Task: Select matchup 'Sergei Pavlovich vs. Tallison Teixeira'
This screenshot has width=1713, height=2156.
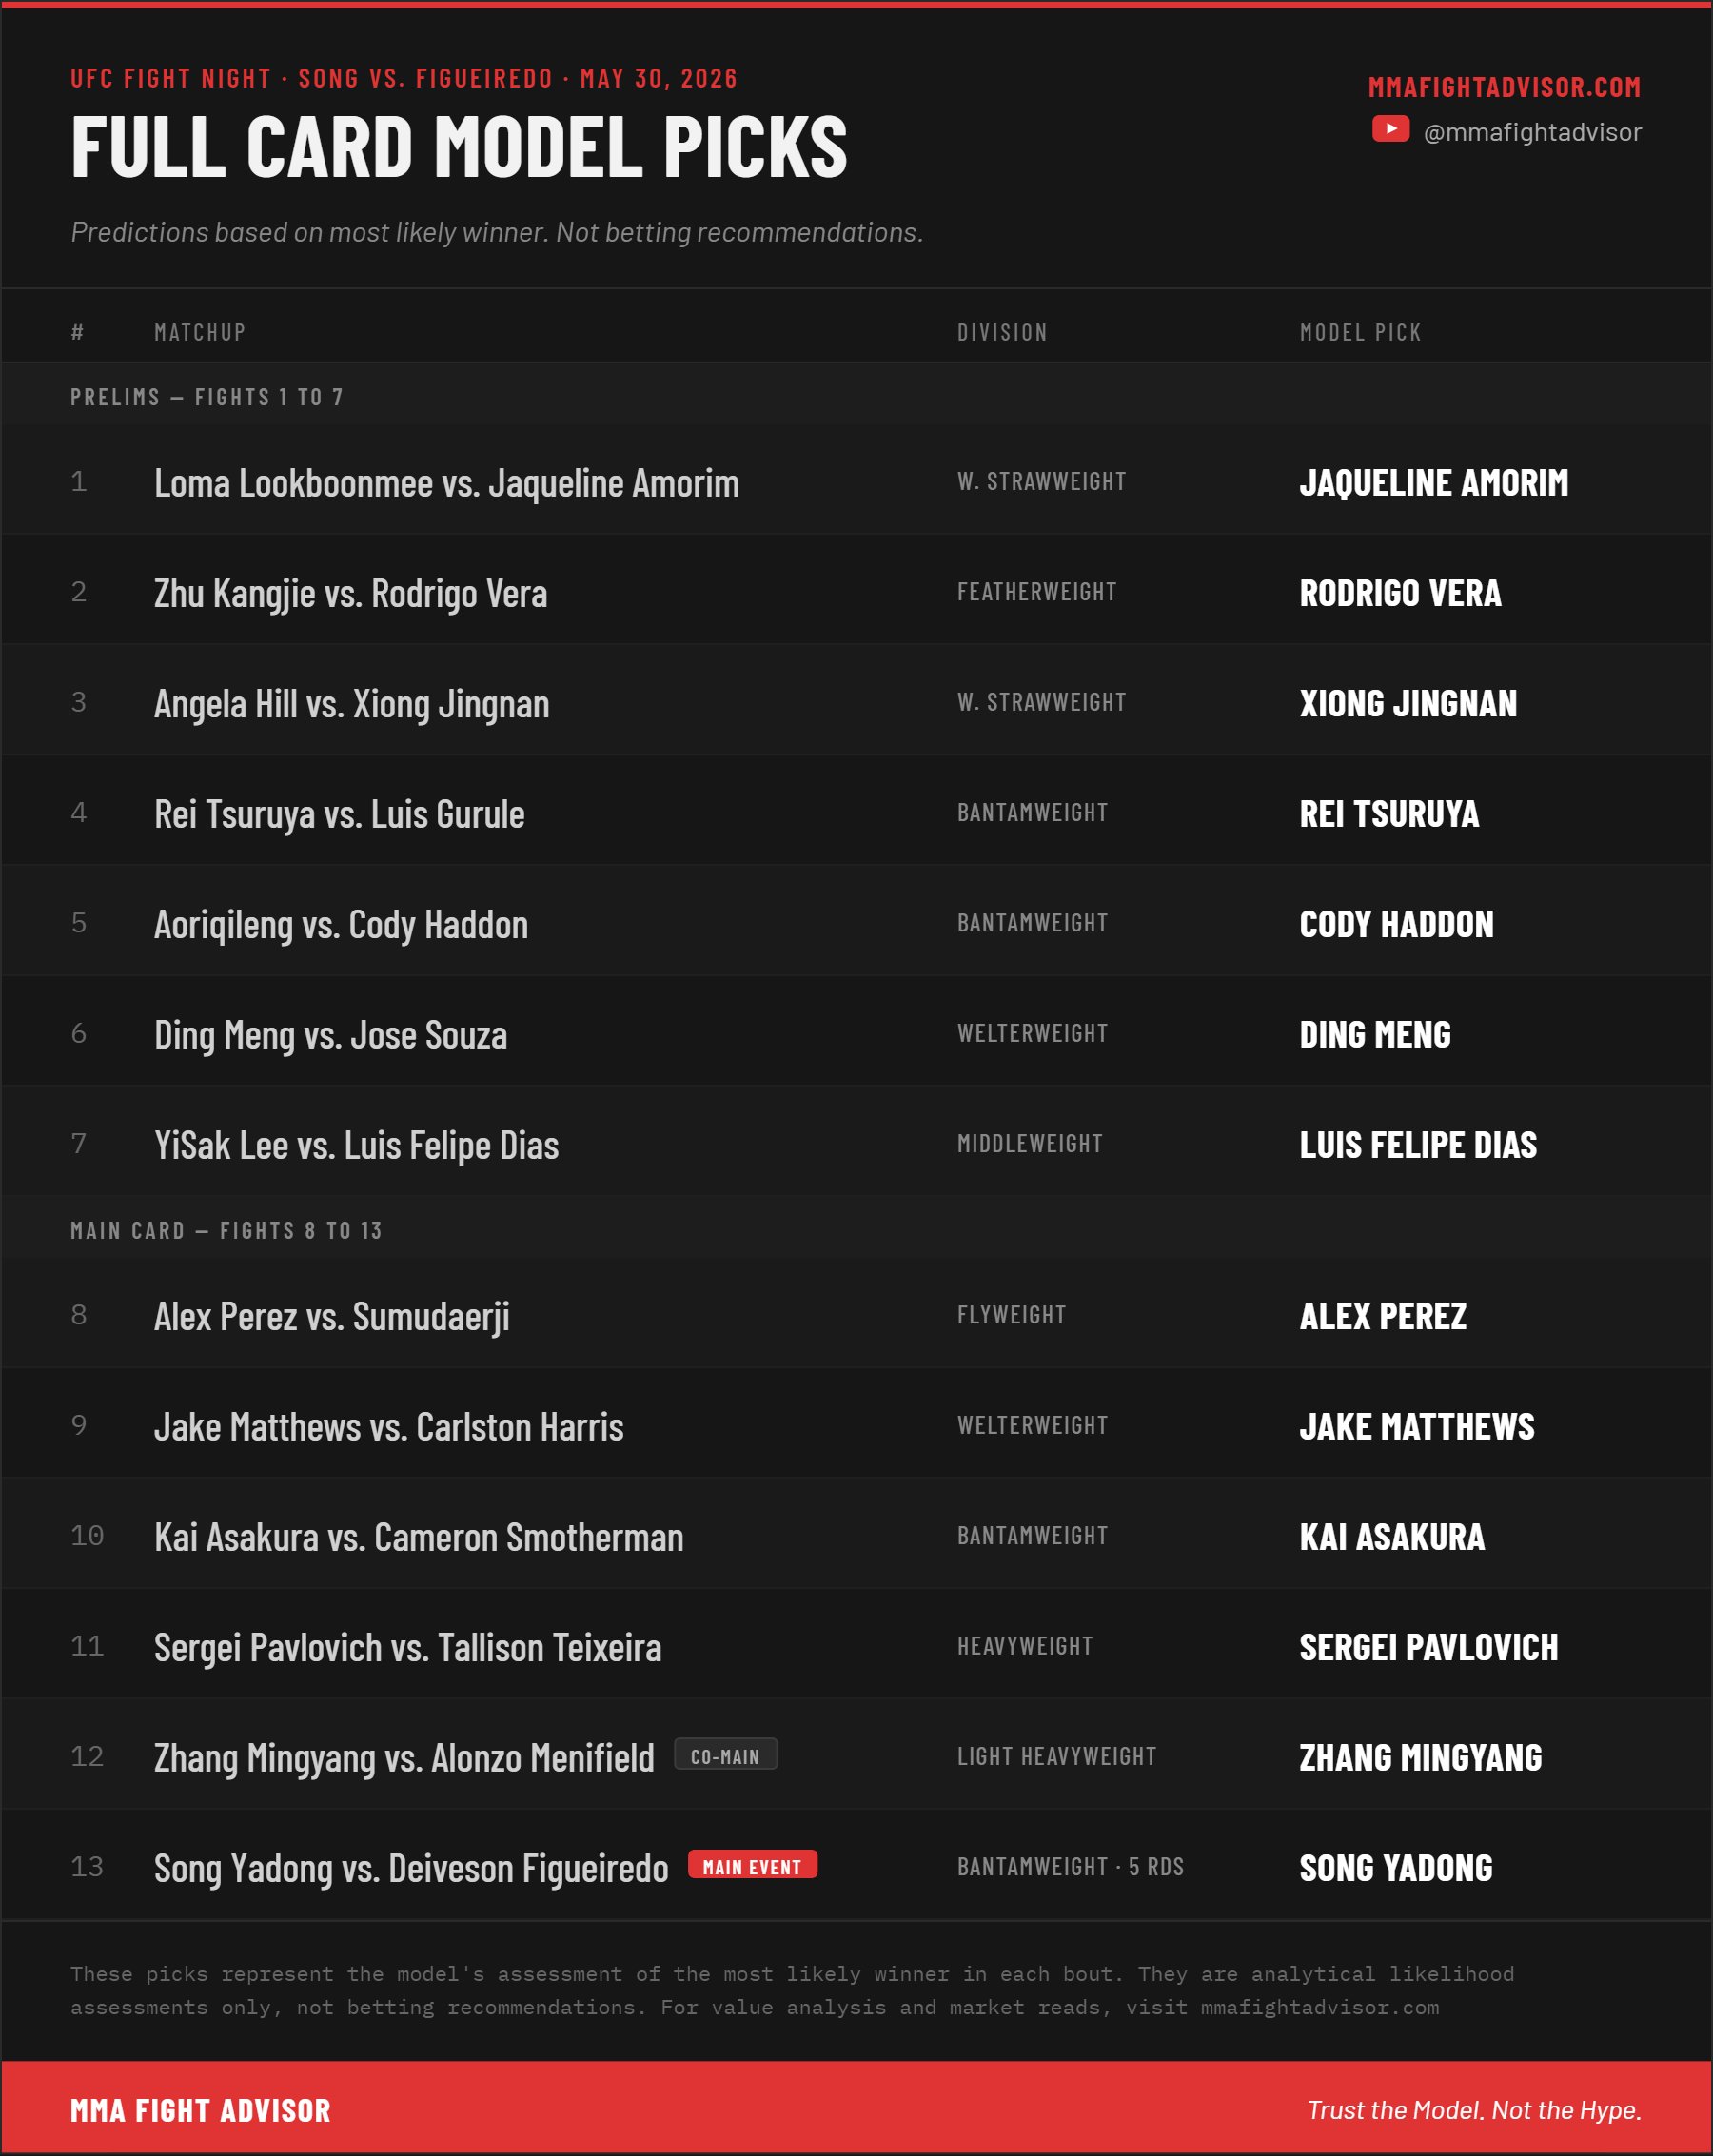Action: point(407,1647)
